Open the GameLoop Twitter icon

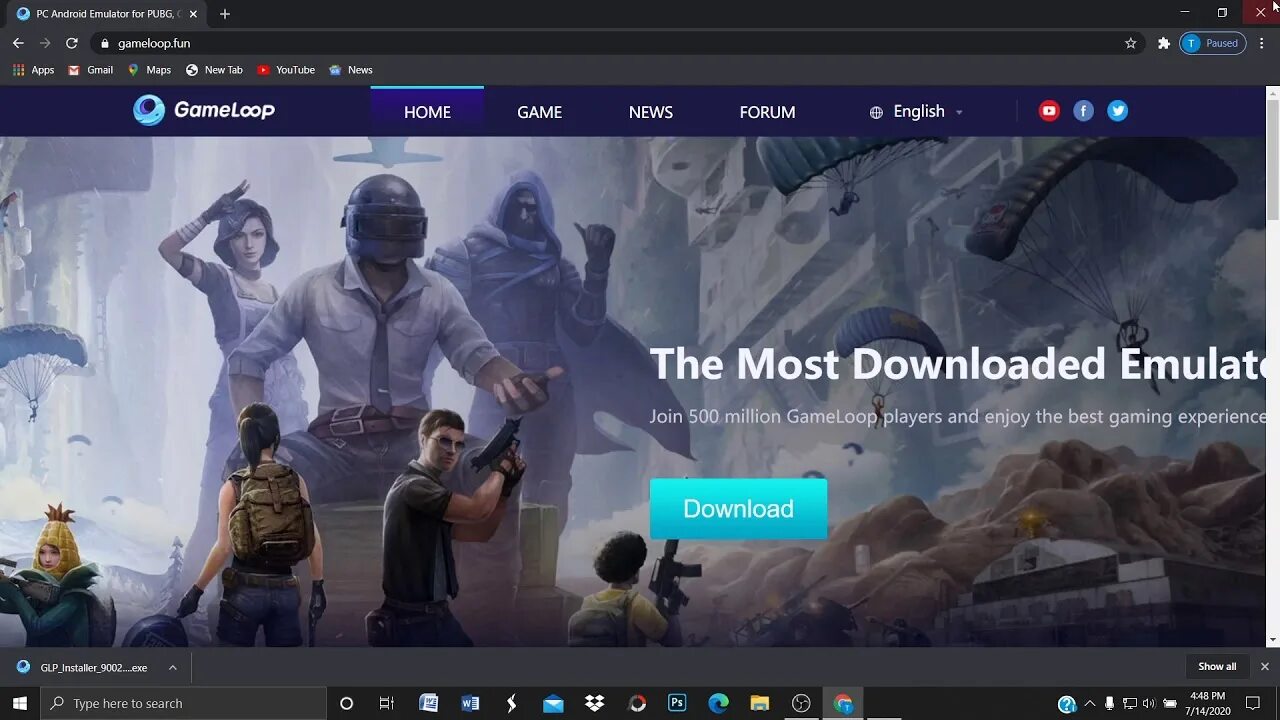pos(1118,111)
